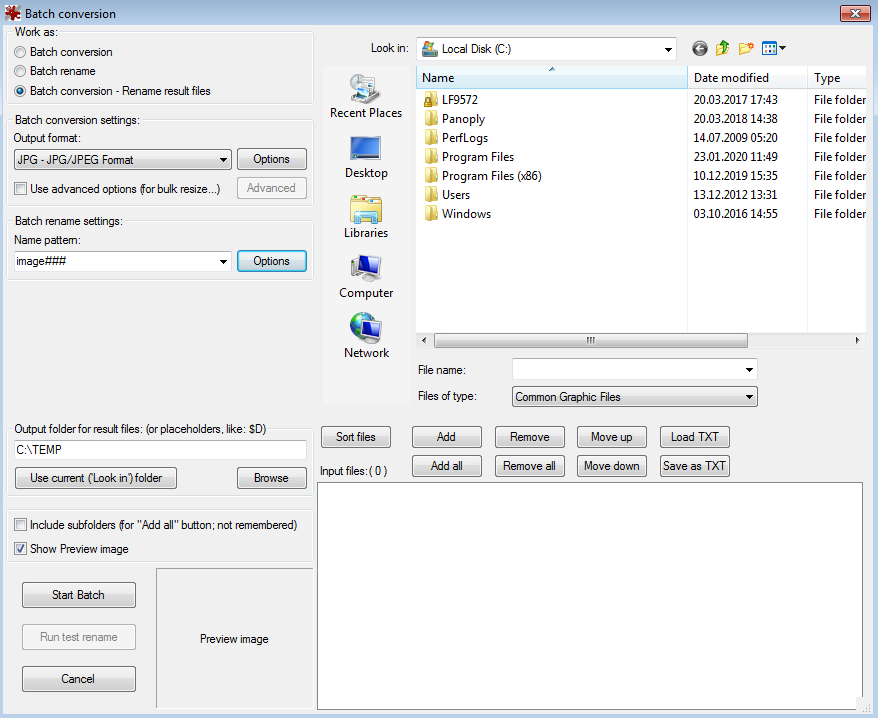Uncheck Show Preview image
Viewport: 878px width, 718px height.
[20, 548]
